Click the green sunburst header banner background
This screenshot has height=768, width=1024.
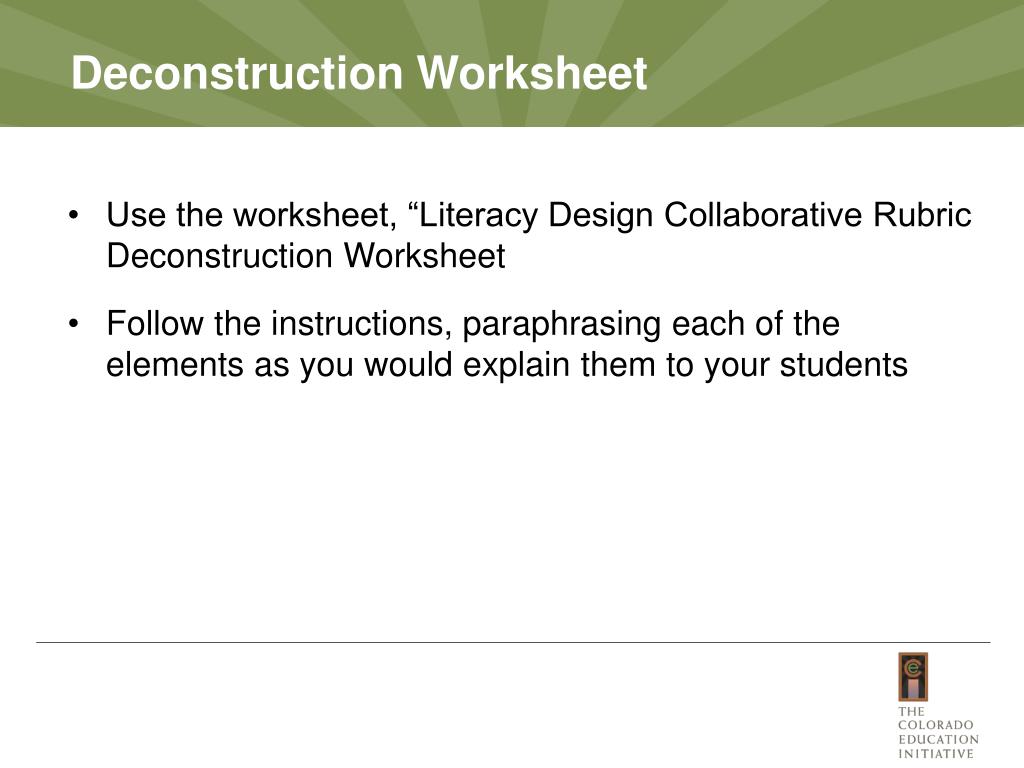pyautogui.click(x=836, y=63)
